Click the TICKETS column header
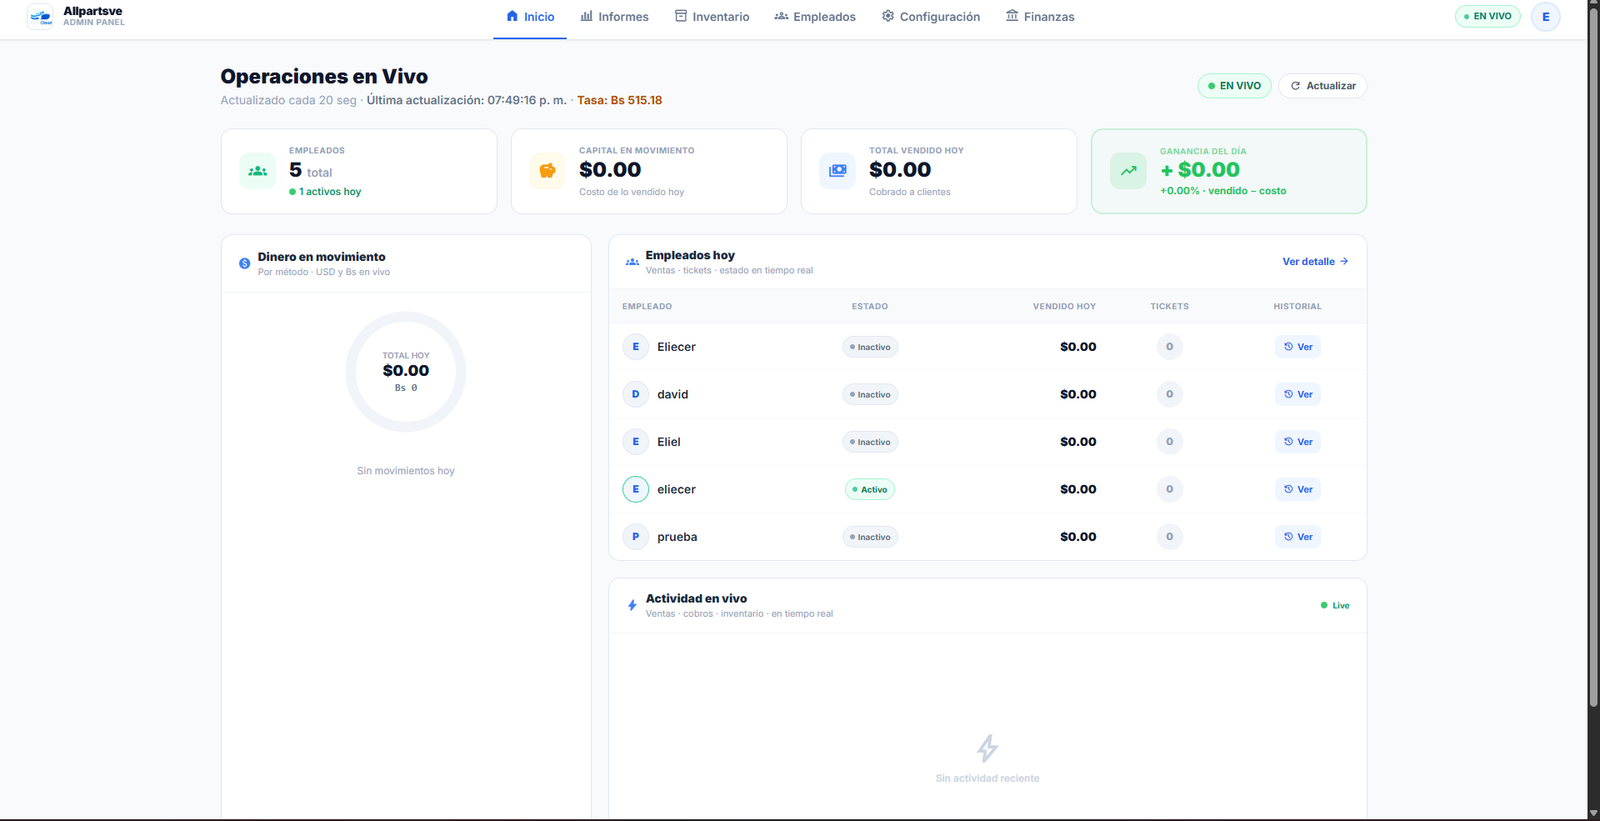 (1169, 306)
